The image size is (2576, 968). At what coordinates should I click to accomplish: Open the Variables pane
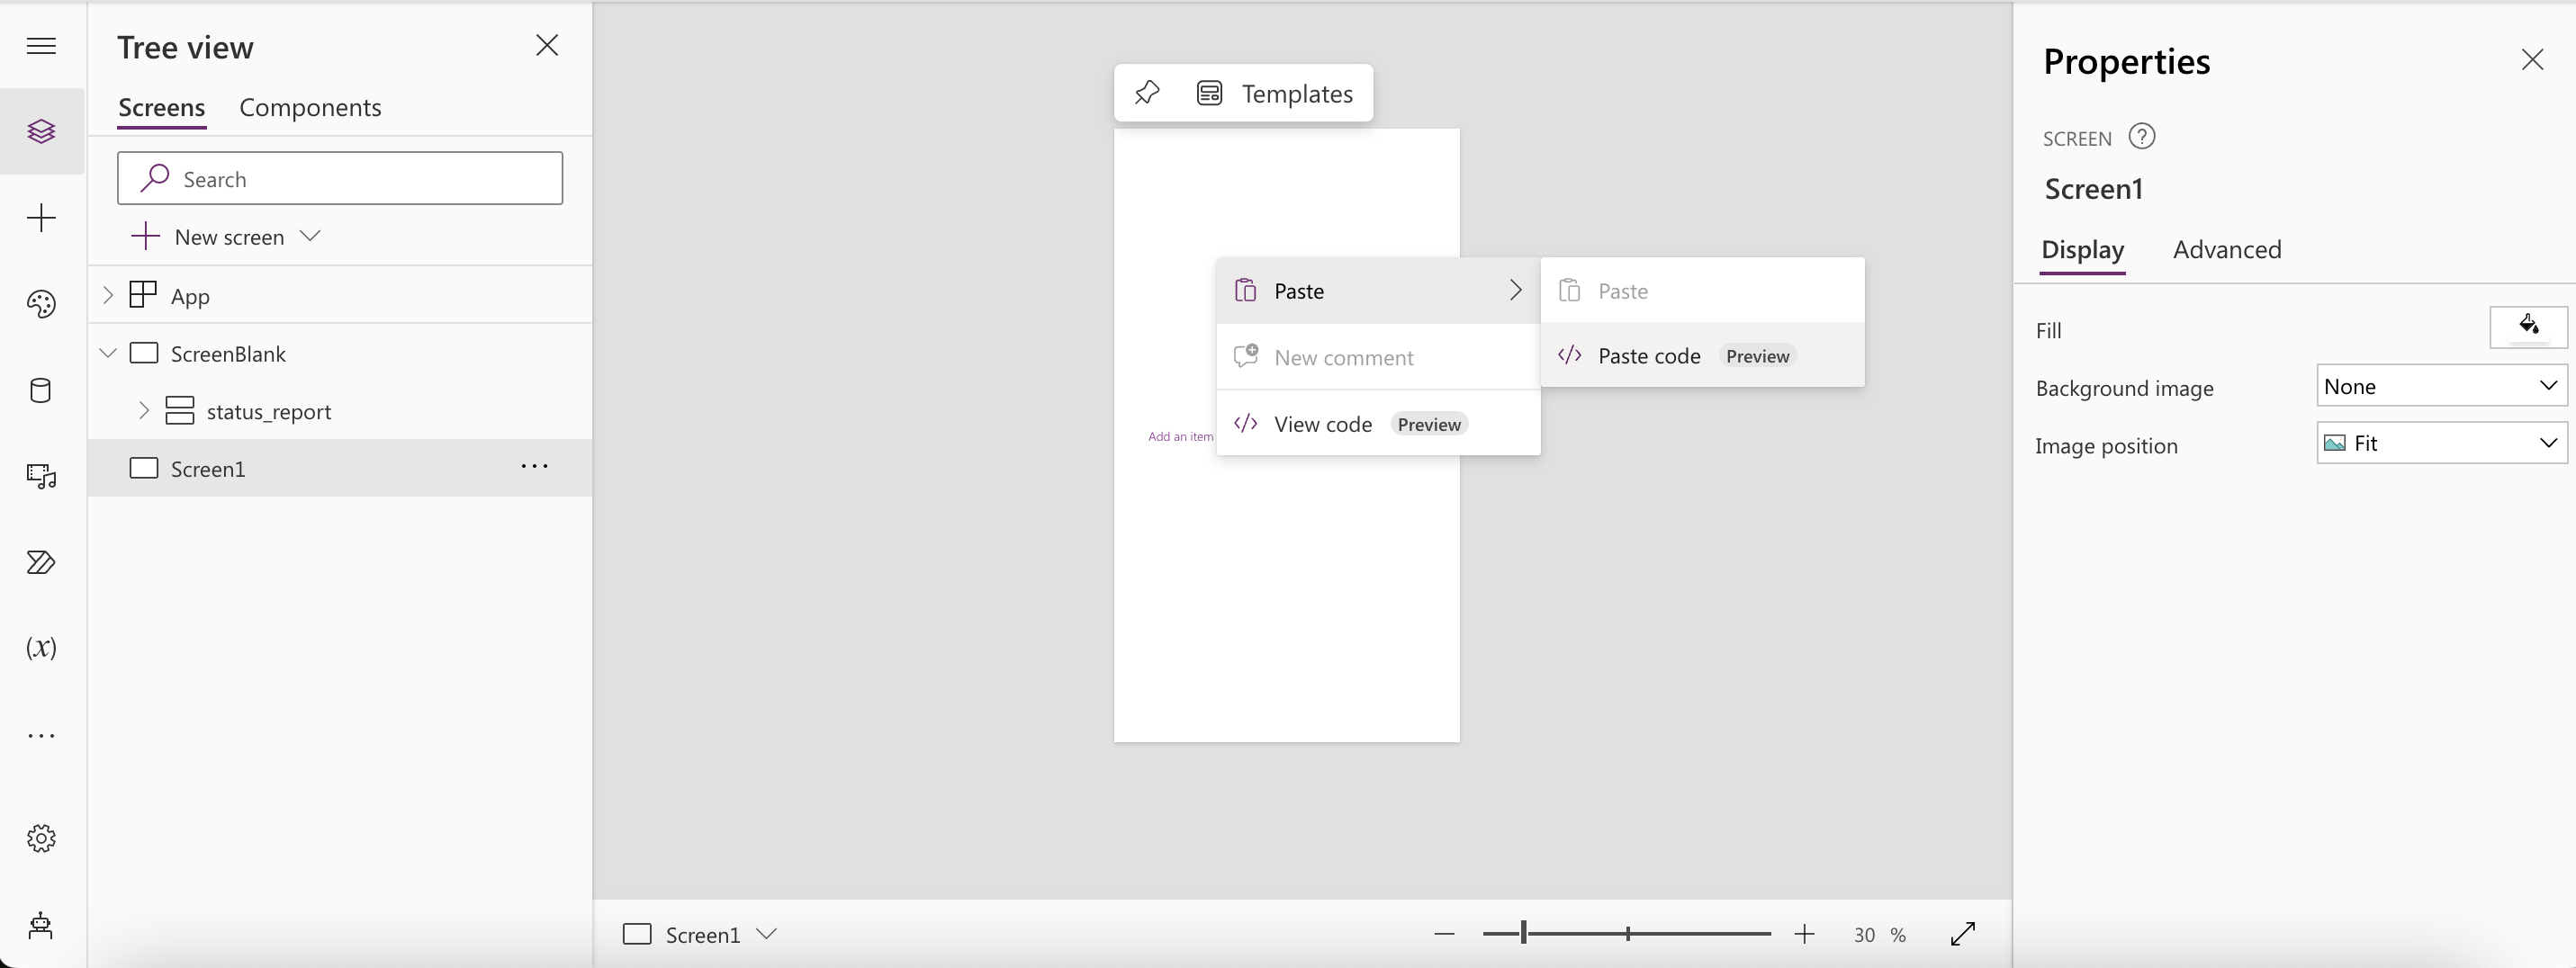tap(41, 648)
